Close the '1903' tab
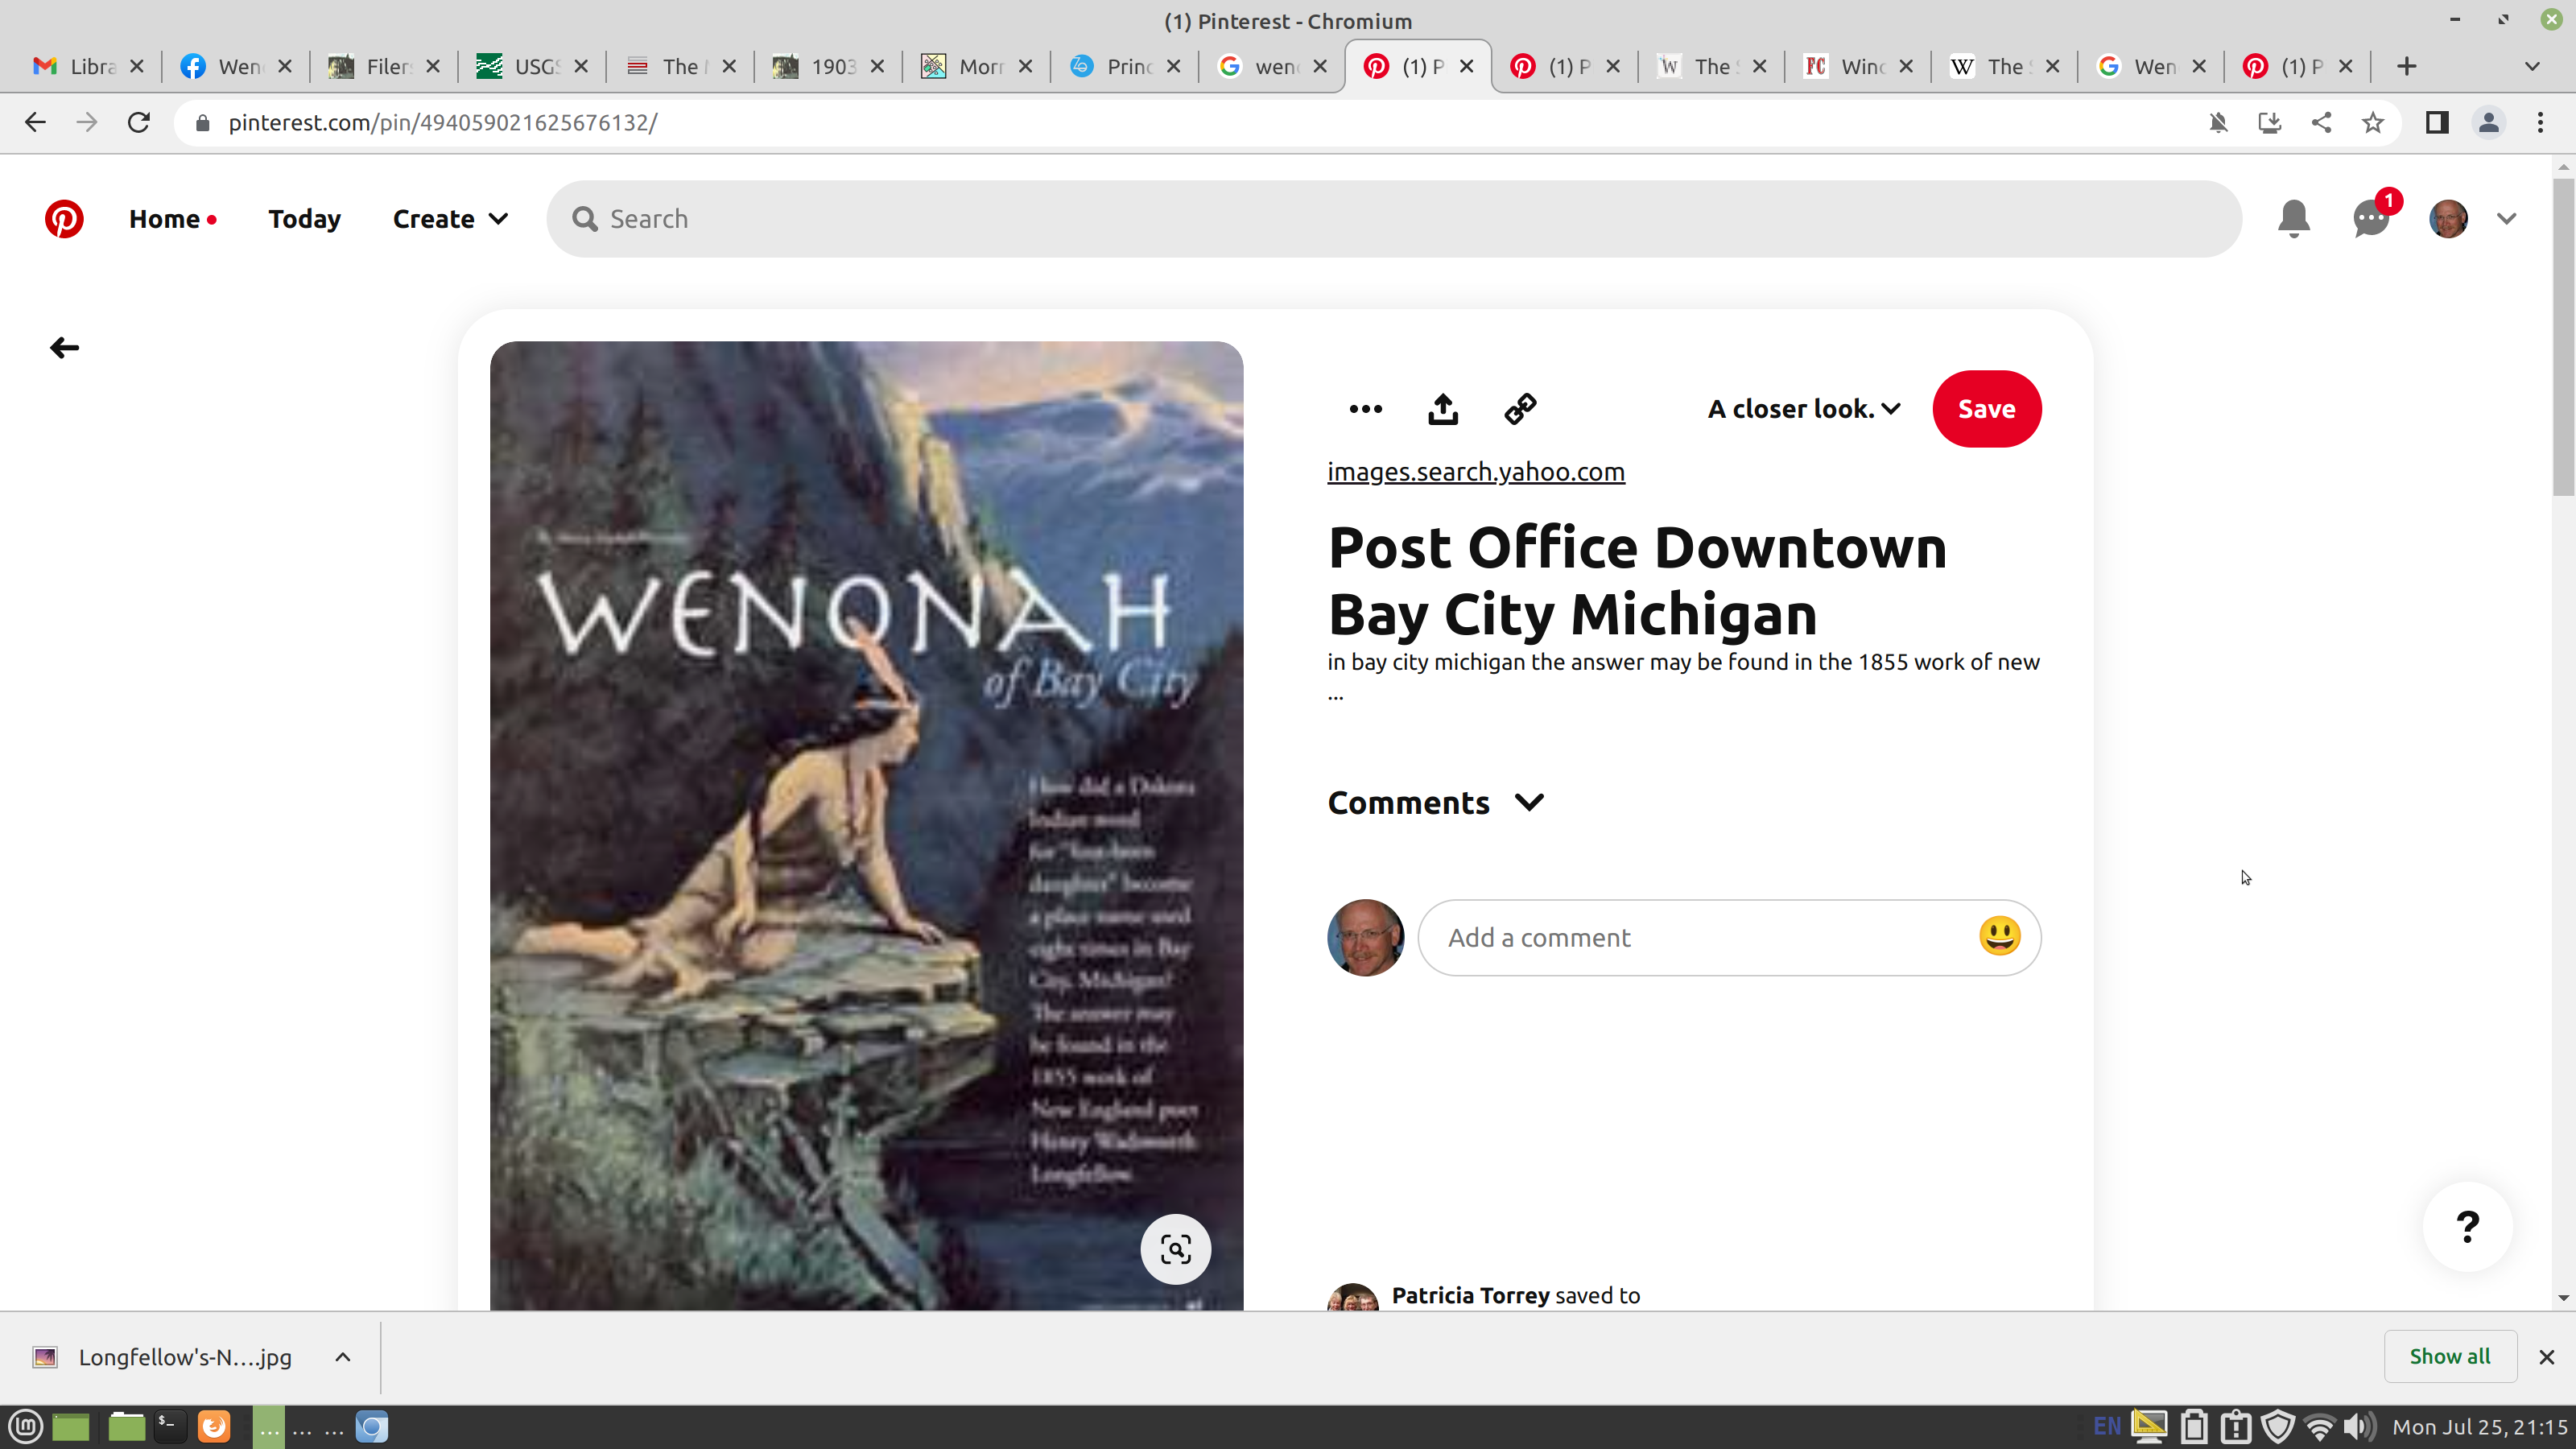 (x=877, y=66)
